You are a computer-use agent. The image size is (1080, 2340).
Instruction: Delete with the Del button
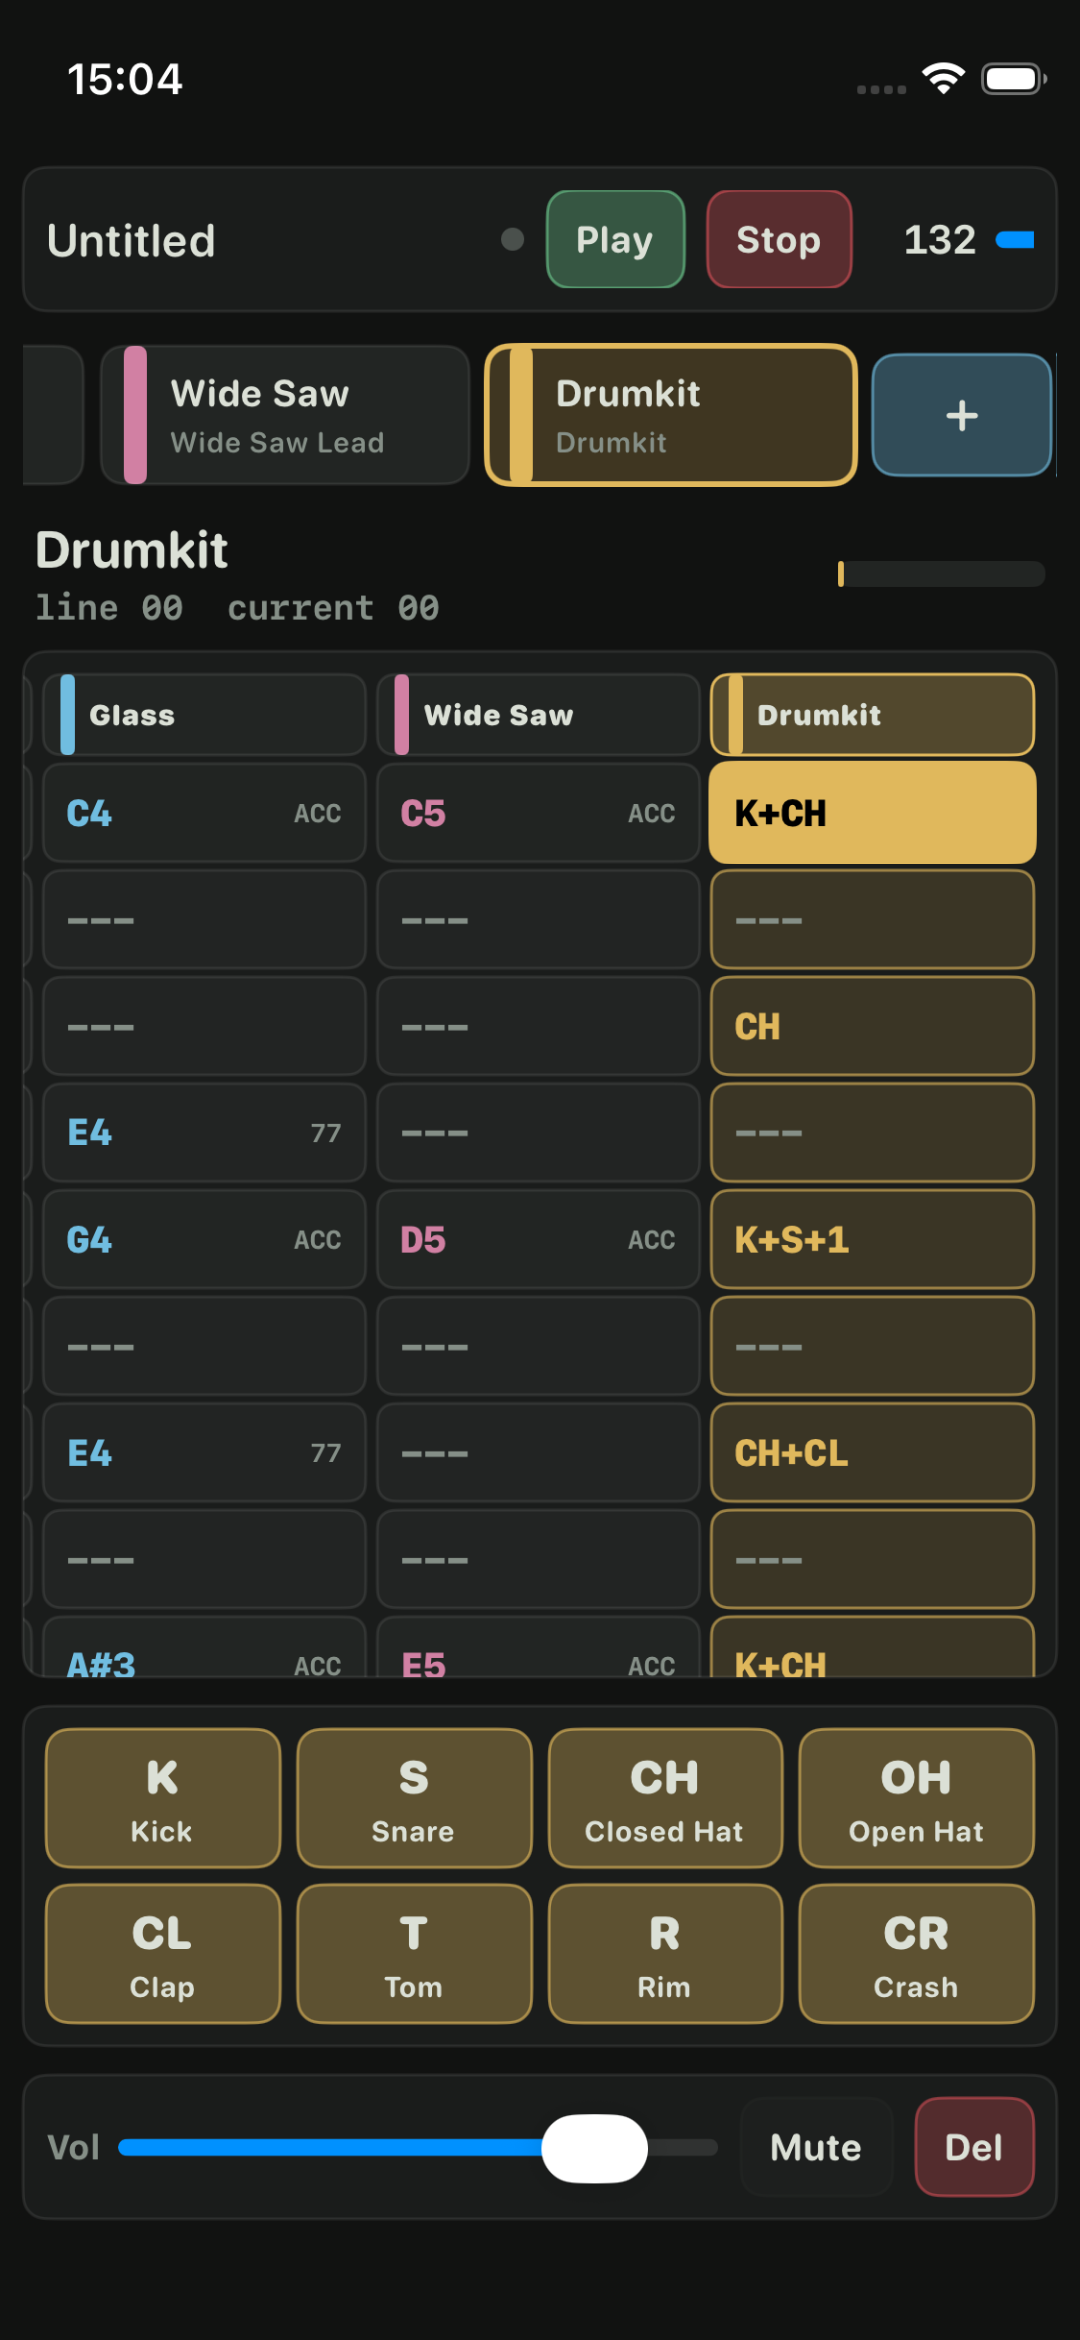973,2147
